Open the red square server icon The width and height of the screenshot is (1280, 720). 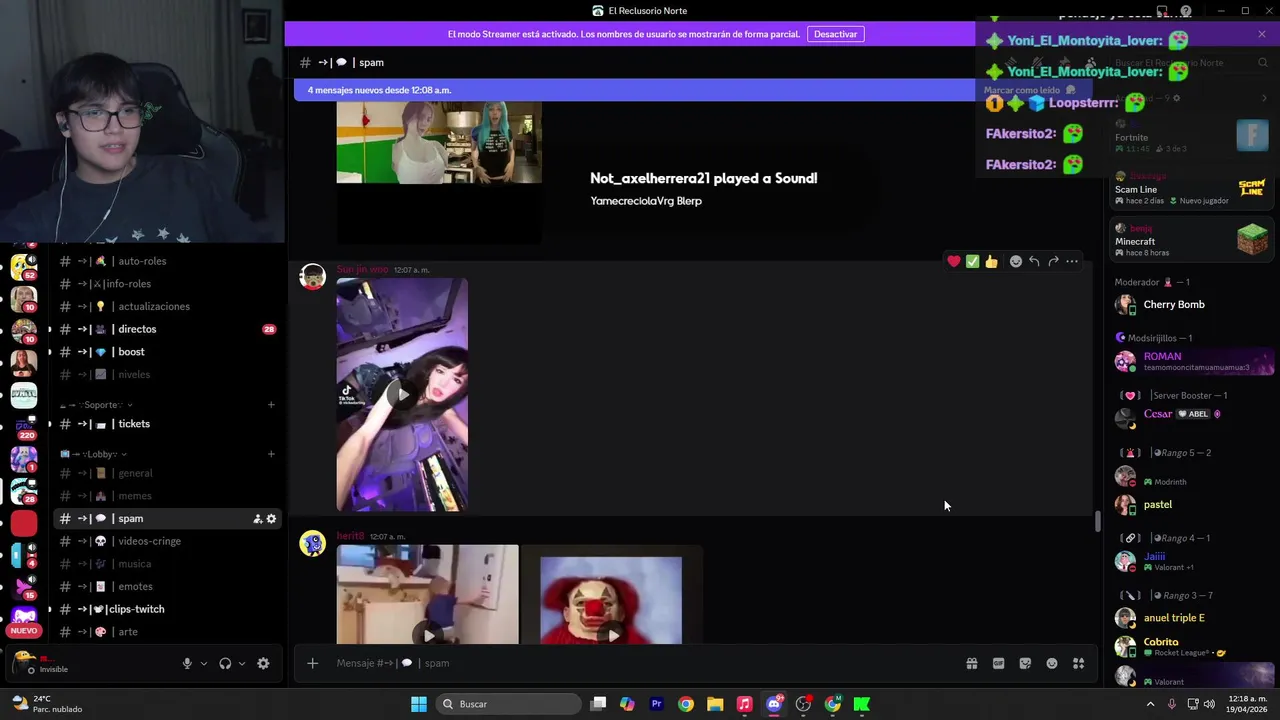tap(24, 523)
